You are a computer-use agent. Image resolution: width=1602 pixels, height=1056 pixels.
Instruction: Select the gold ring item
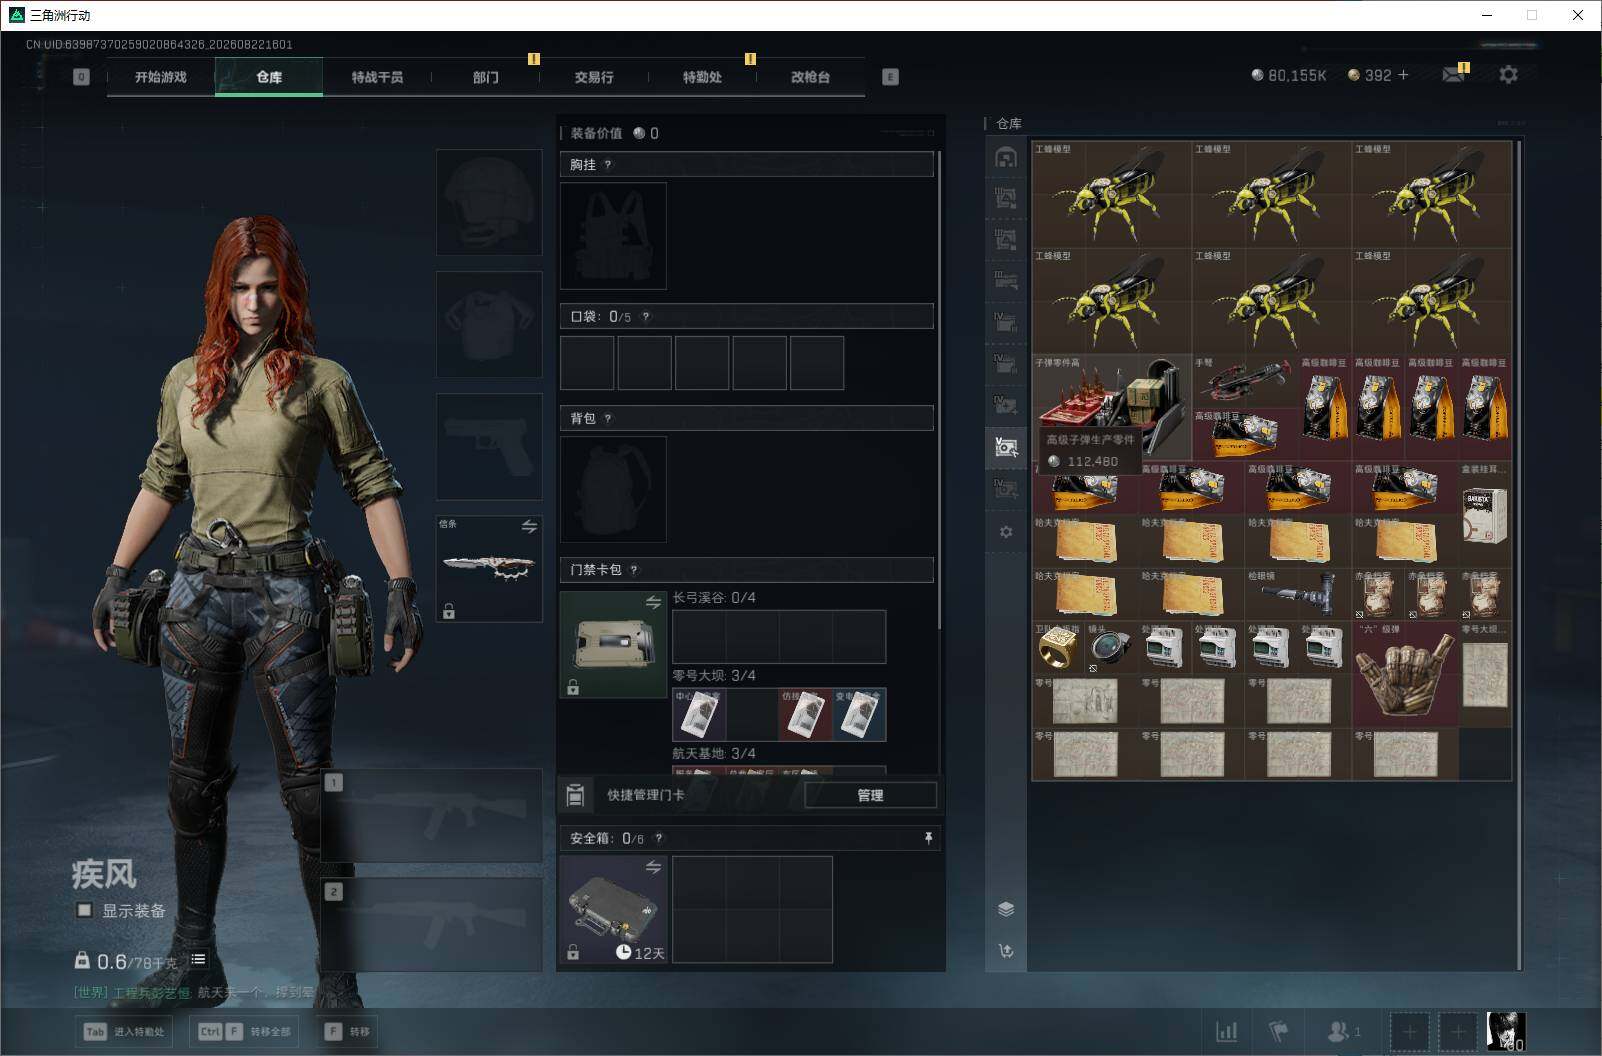pyautogui.click(x=1059, y=648)
